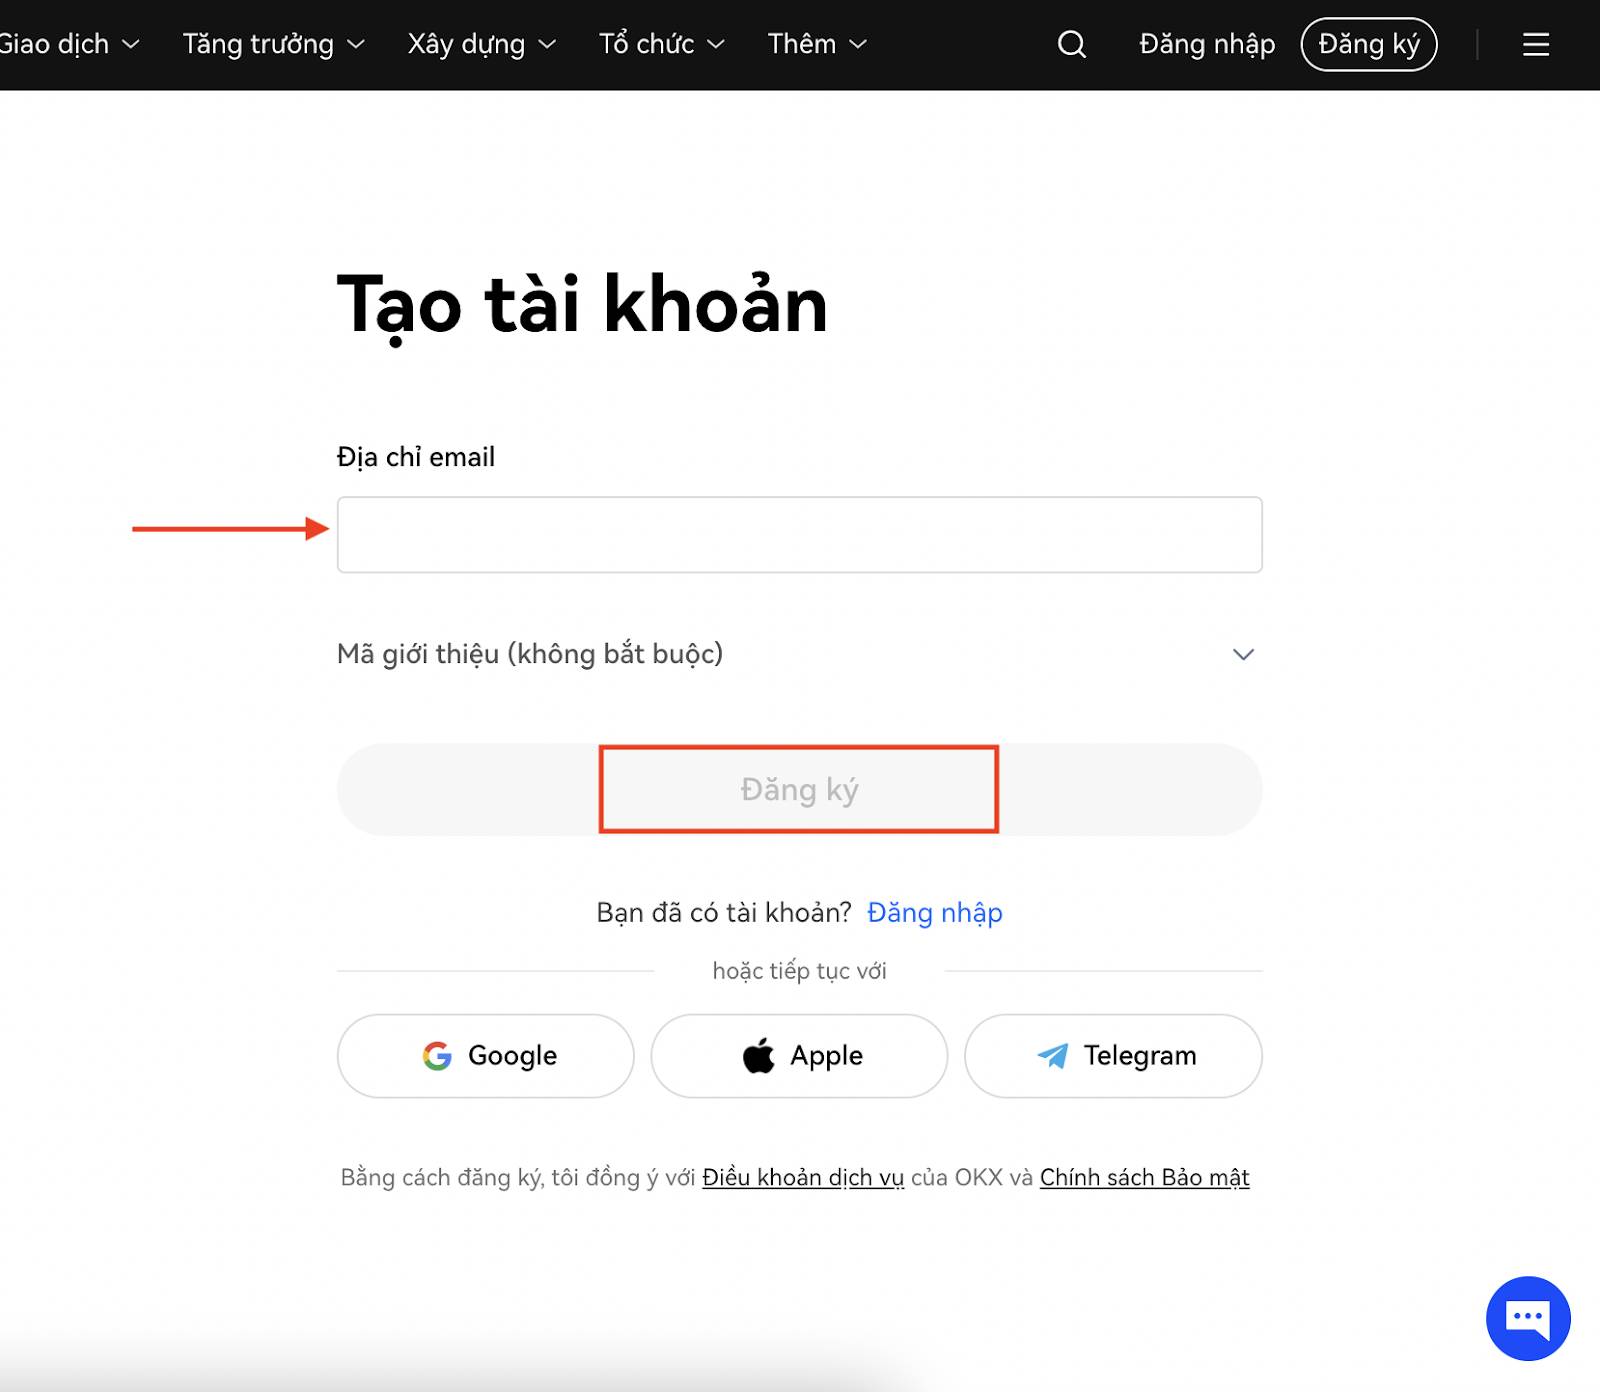Open the blue chat support bubble
This screenshot has width=1600, height=1392.
[x=1527, y=1317]
